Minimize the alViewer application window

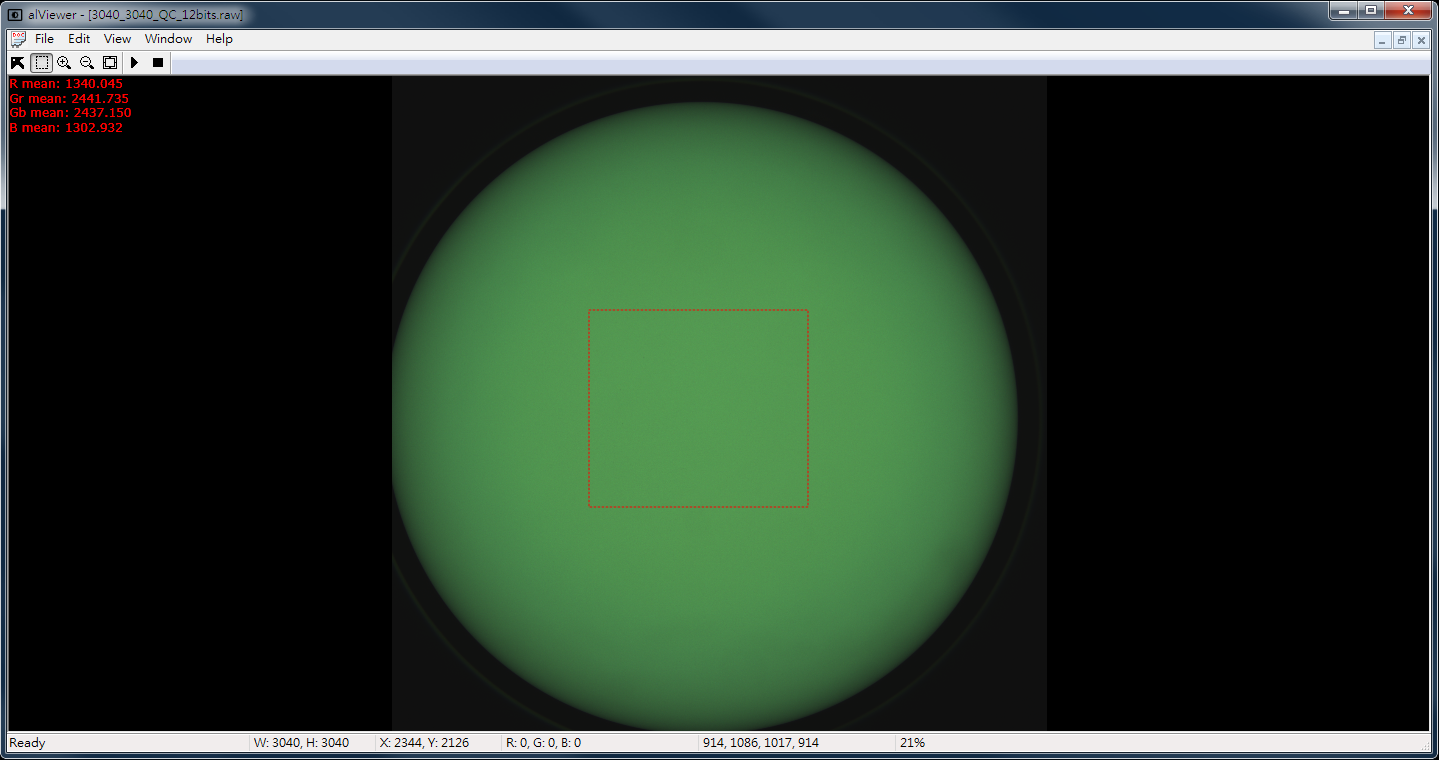coord(1343,10)
